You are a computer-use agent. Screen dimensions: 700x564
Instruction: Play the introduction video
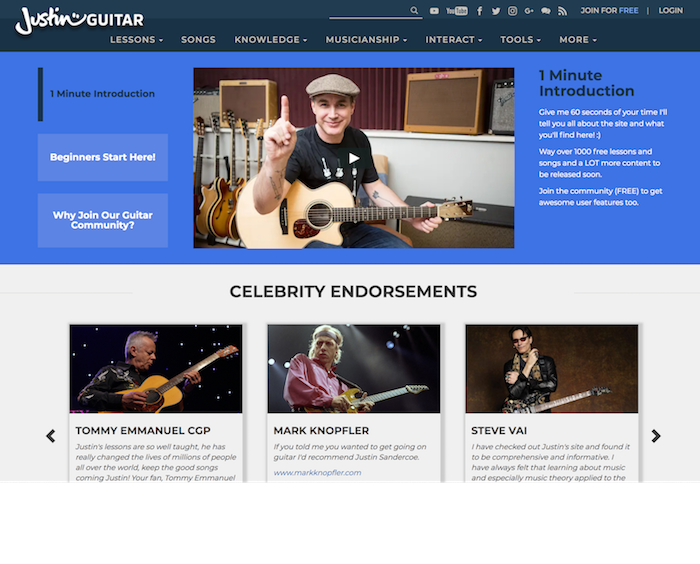coord(354,158)
